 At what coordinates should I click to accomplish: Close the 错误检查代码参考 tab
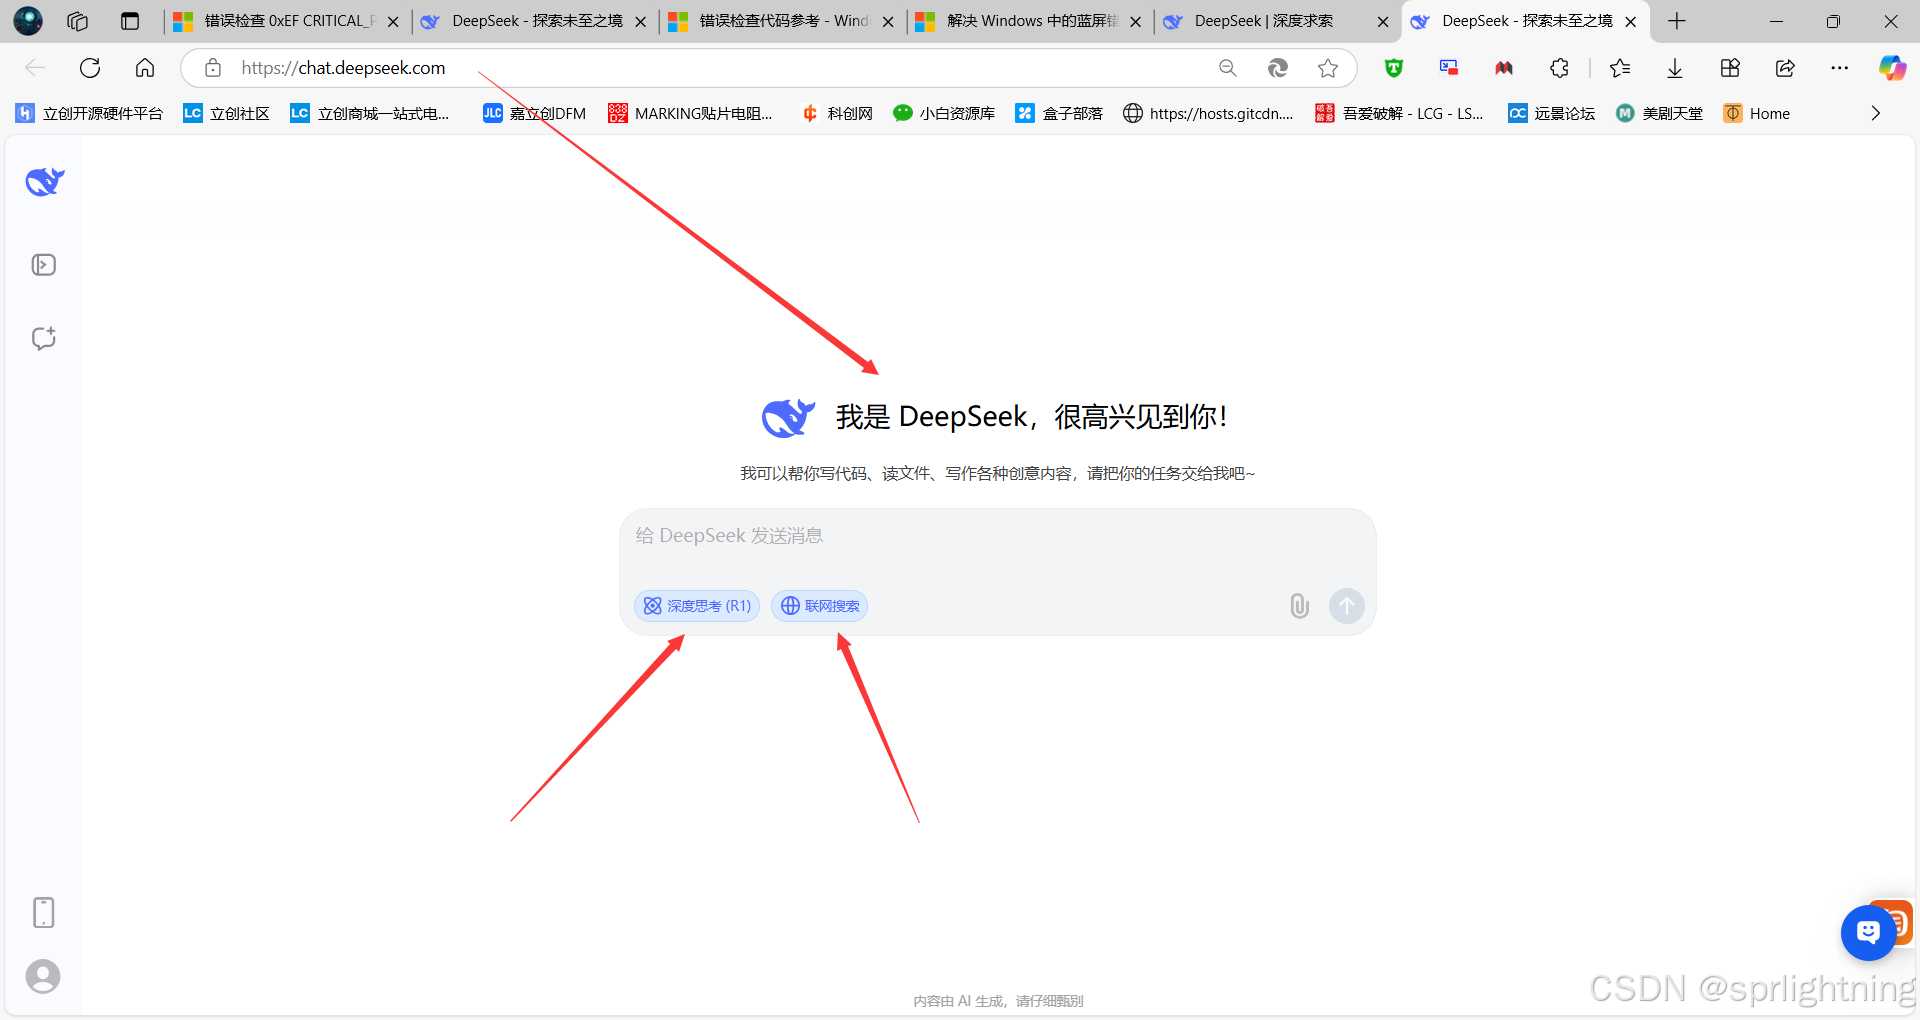(888, 21)
